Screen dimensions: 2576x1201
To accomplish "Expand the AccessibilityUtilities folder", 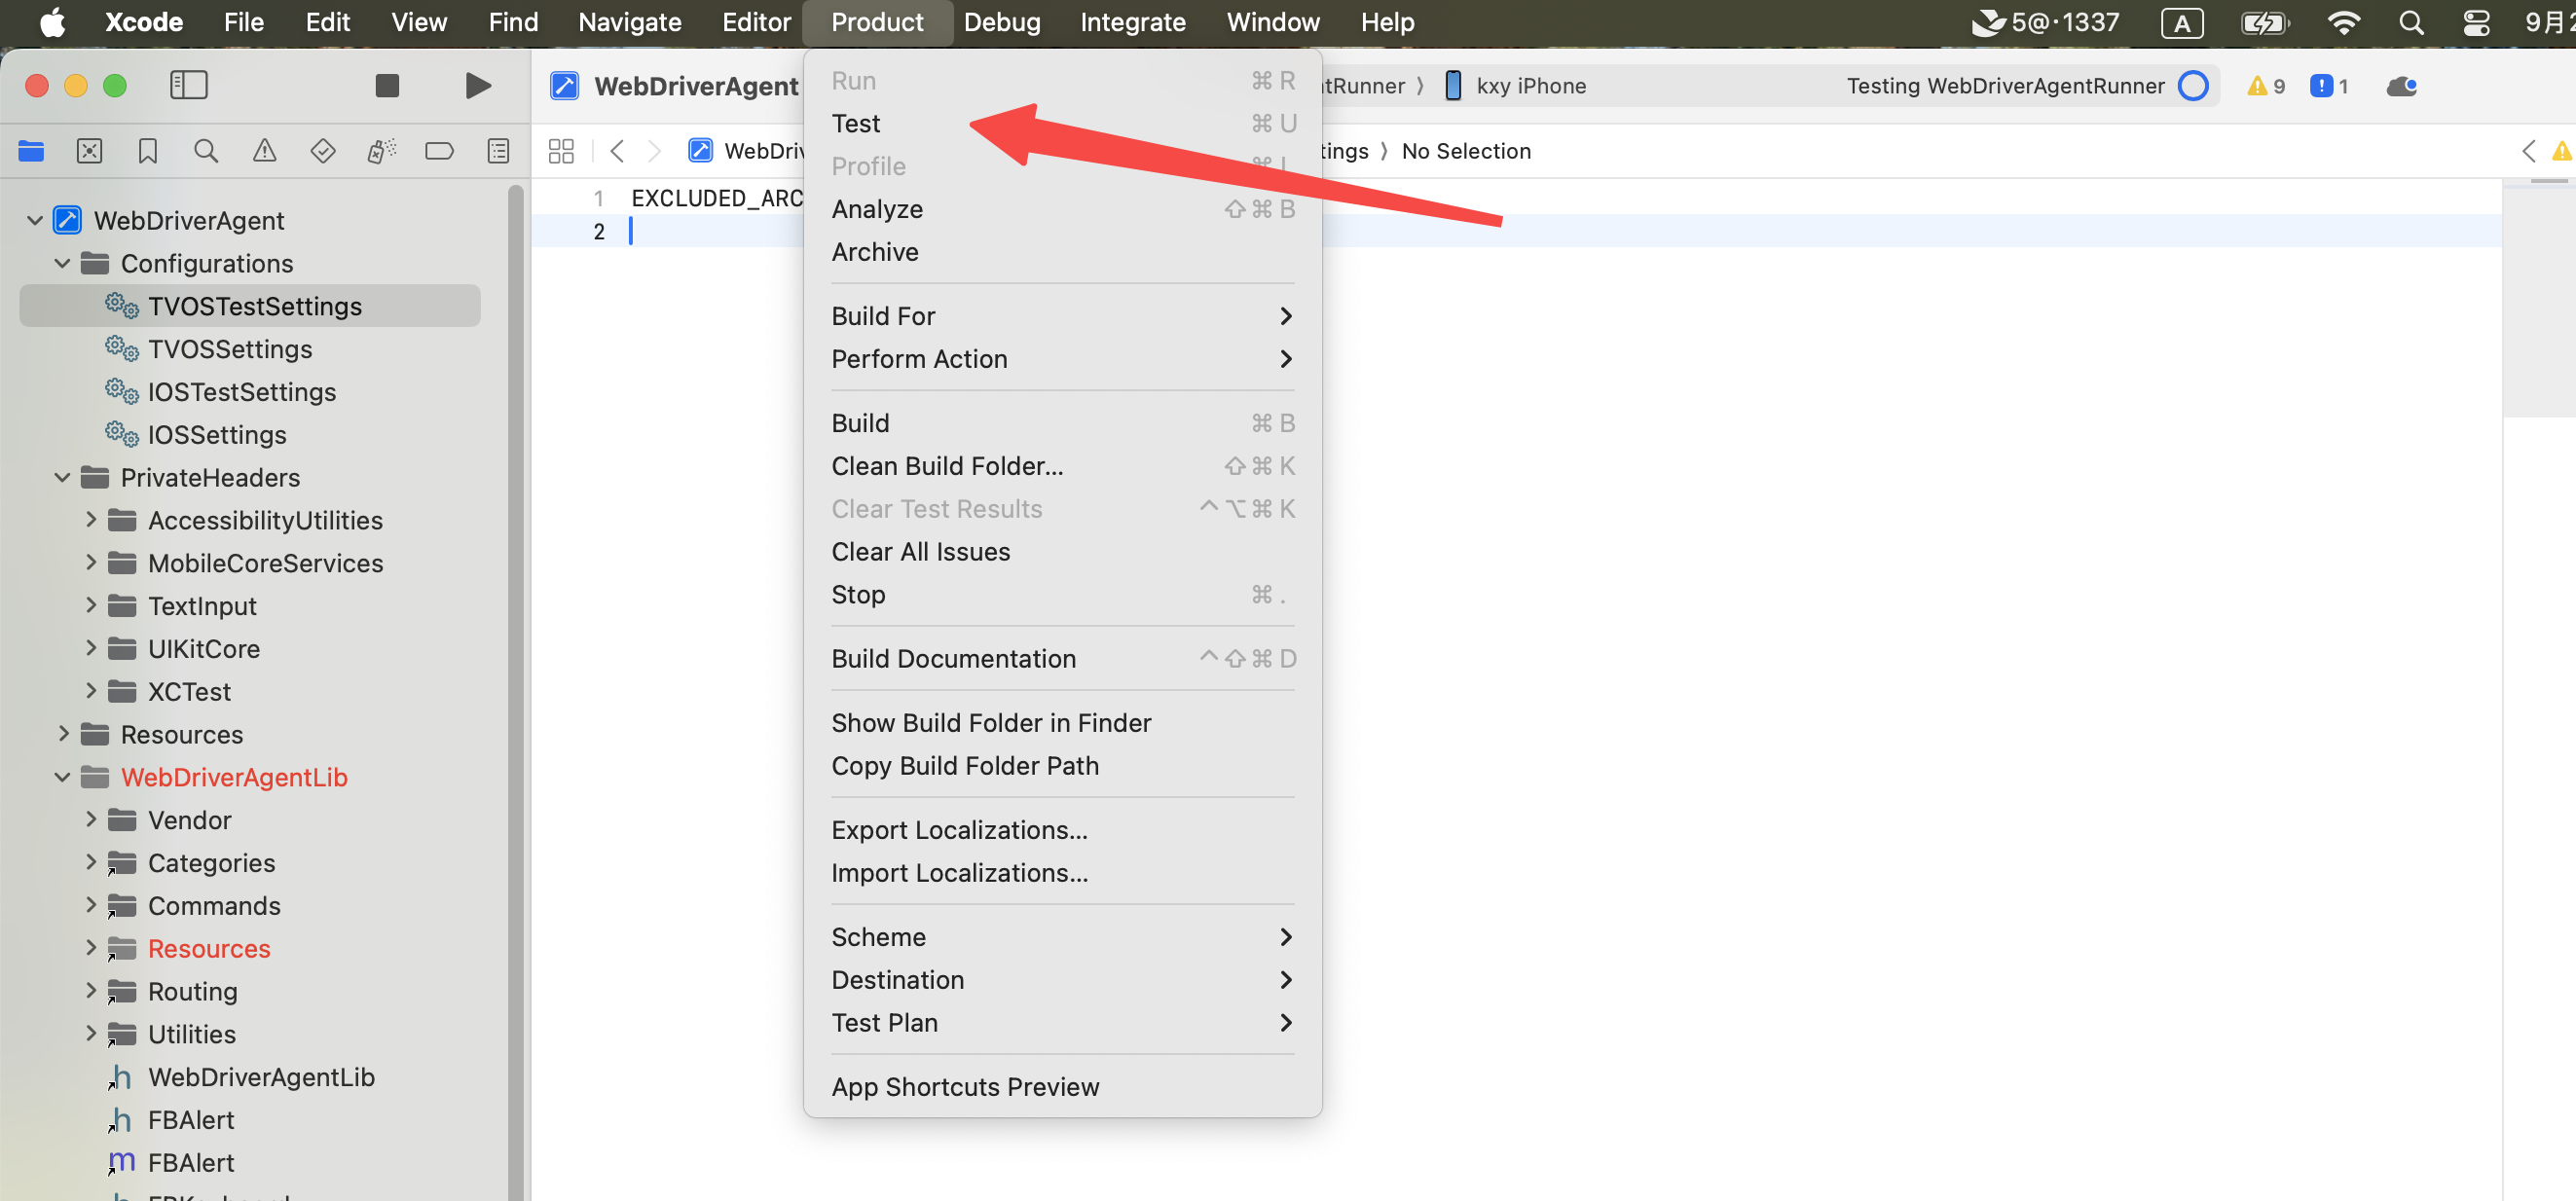I will click(x=91, y=520).
